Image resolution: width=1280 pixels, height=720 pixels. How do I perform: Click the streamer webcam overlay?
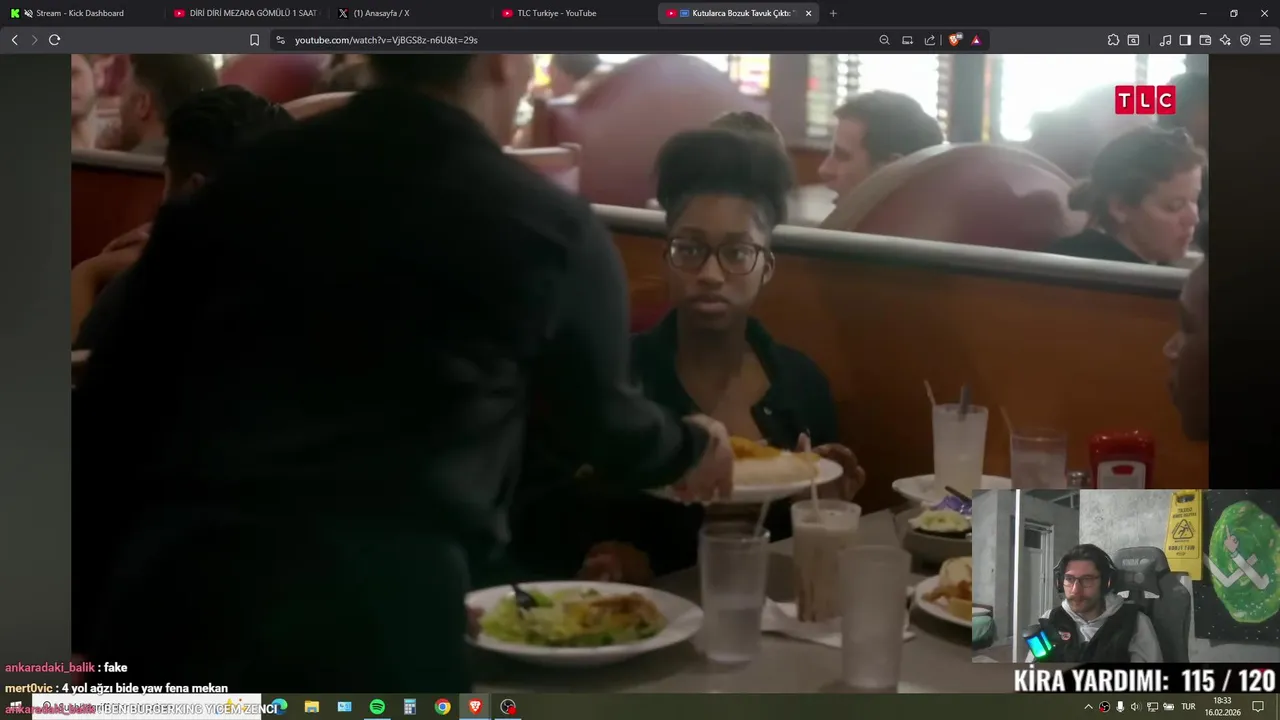pos(1125,577)
